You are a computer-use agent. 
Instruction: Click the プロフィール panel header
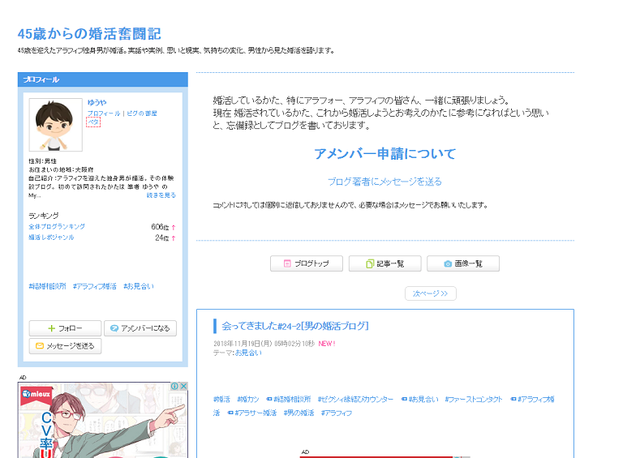(103, 80)
